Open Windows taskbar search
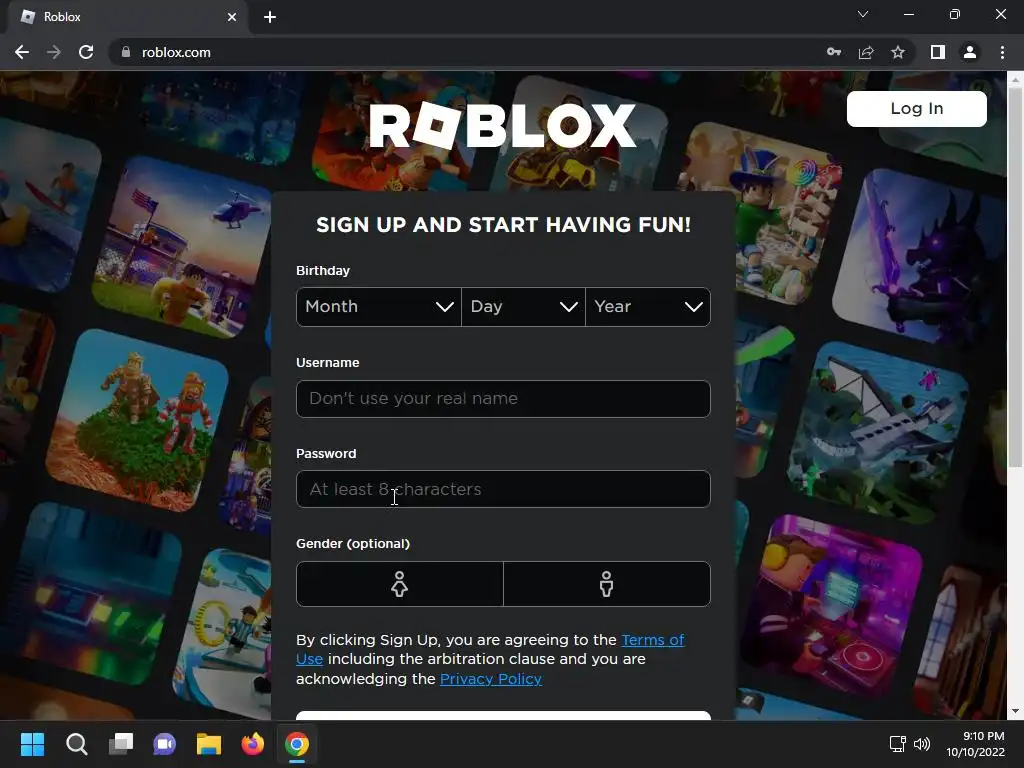The height and width of the screenshot is (768, 1024). 76,744
